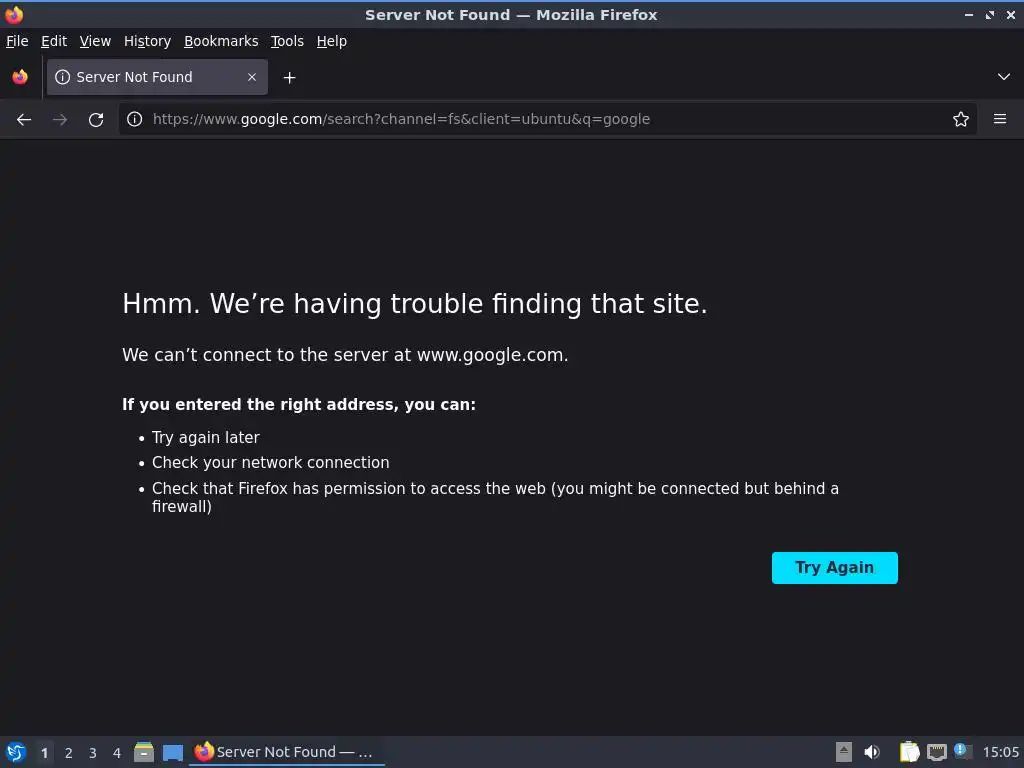This screenshot has width=1024, height=768.
Task: Close the Server Not Found tab
Action: click(x=252, y=77)
